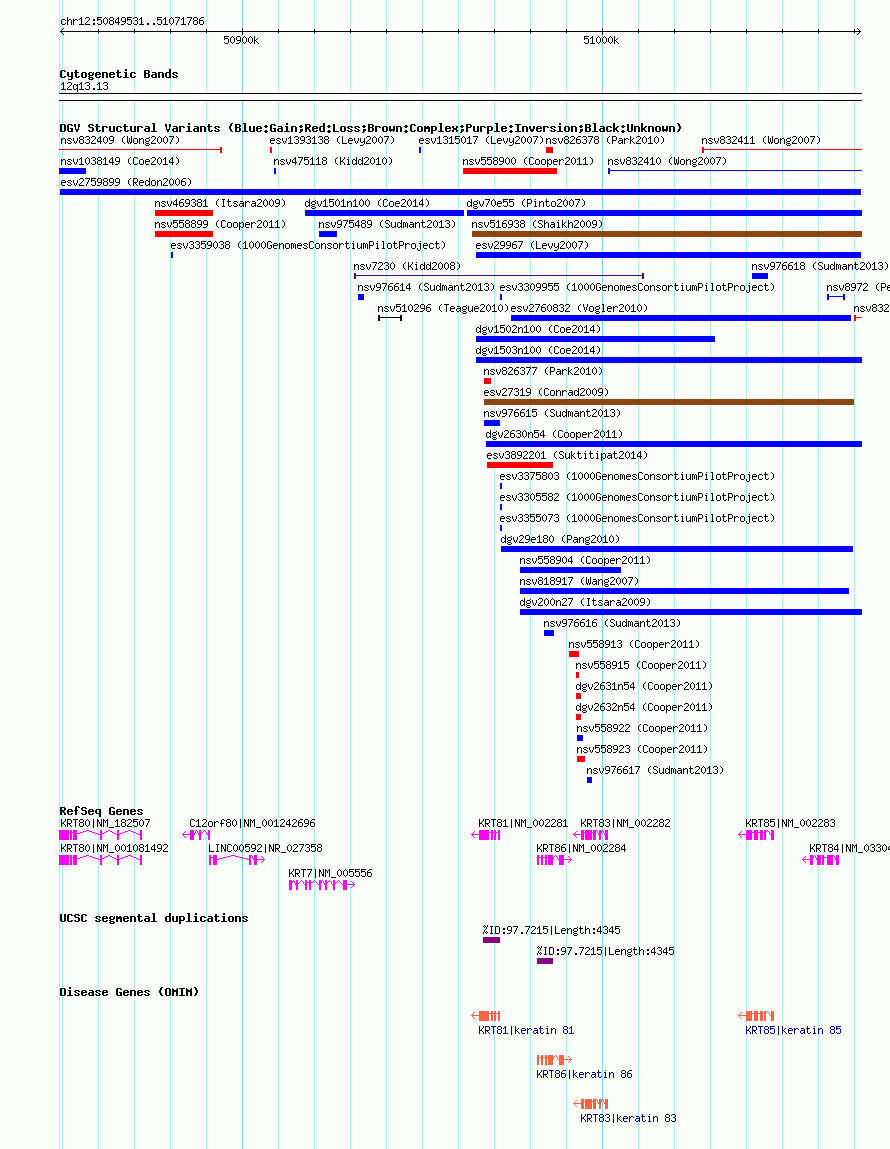Click first segmental duplication purple block
Viewport: 890px width, 1149px height.
(x=492, y=940)
